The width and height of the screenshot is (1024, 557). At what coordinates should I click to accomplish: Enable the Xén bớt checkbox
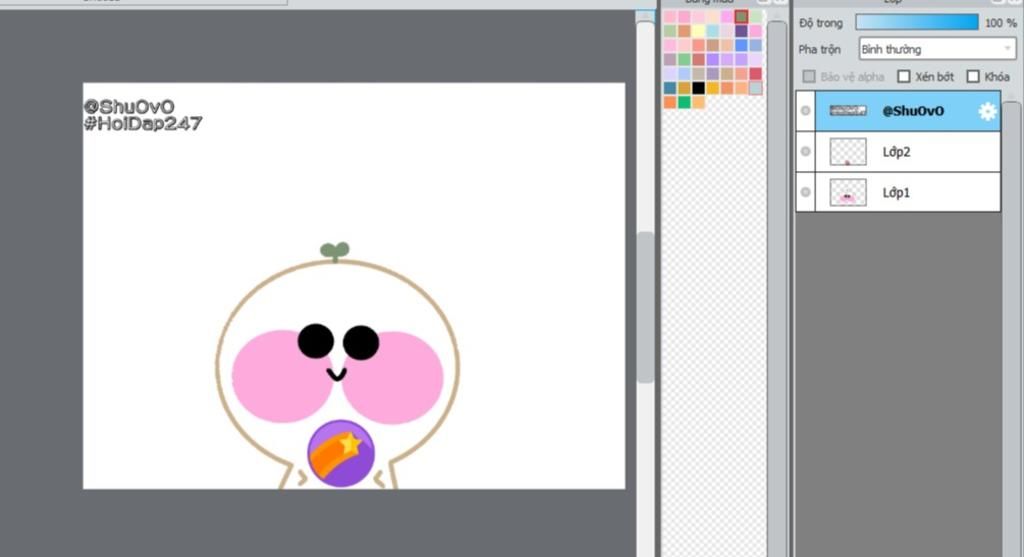(904, 76)
